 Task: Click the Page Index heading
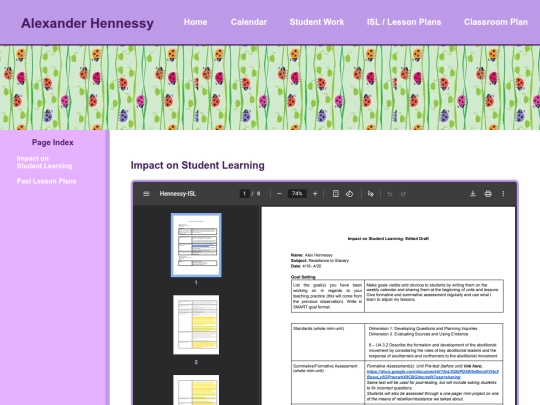coord(53,142)
